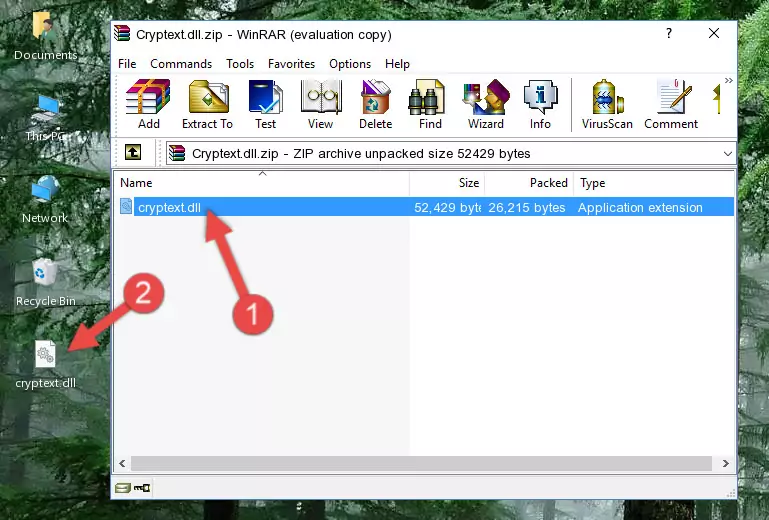Click the WinRAR title bar app icon
769x520 pixels.
122,33
